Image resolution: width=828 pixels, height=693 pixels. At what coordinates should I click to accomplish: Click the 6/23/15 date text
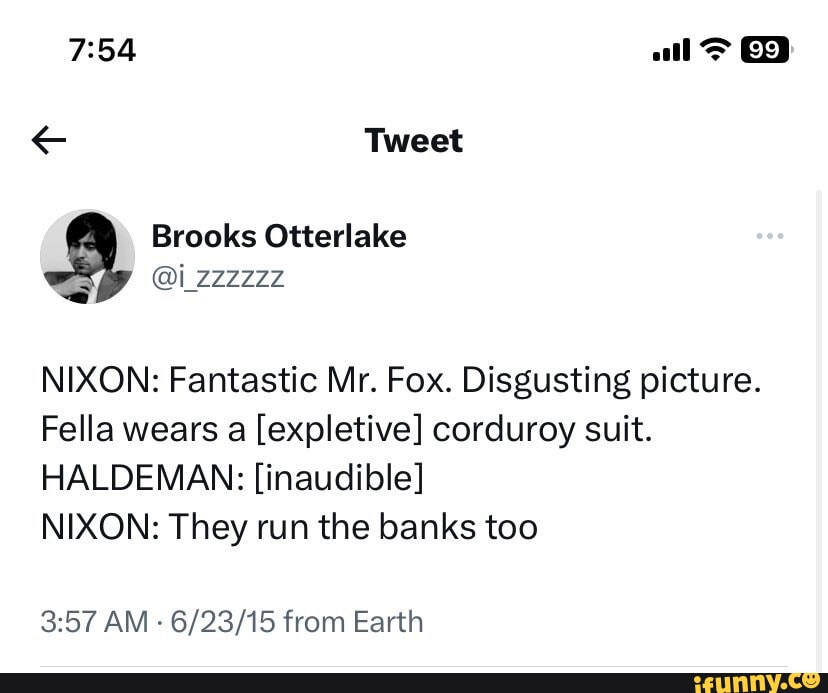pos(222,621)
